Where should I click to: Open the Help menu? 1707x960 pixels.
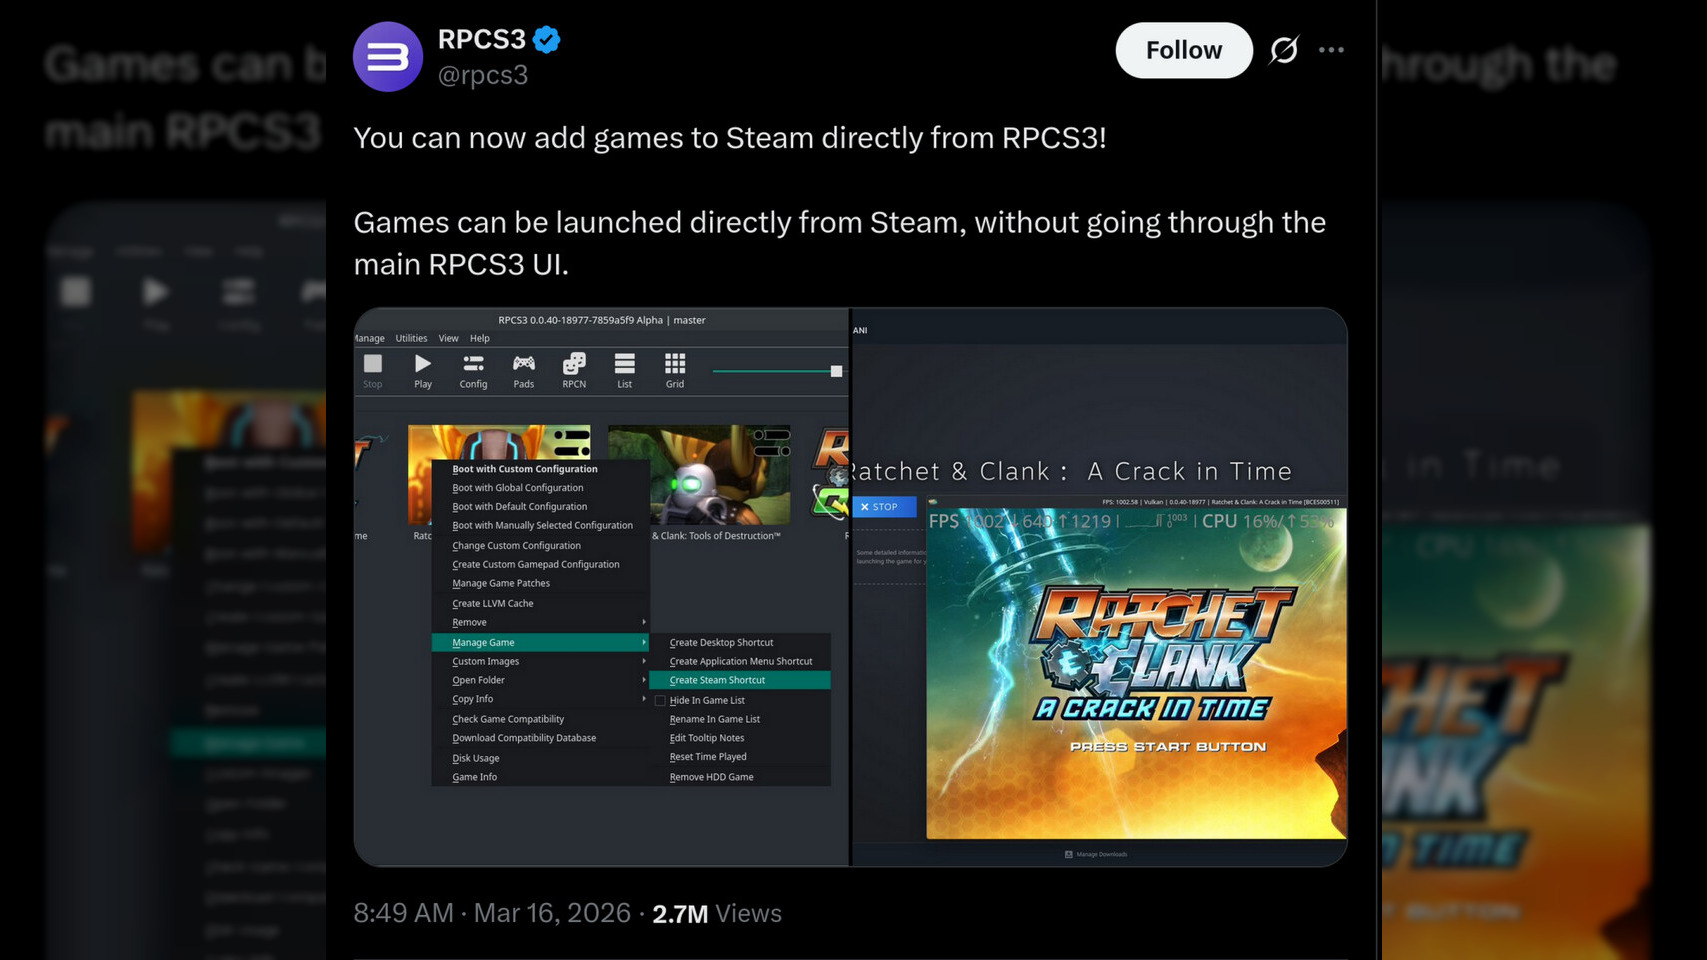pos(480,338)
